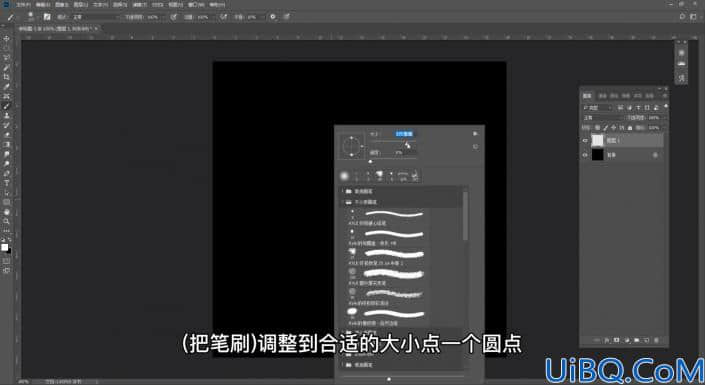
Task: Select the Crop tool
Action: 6,77
